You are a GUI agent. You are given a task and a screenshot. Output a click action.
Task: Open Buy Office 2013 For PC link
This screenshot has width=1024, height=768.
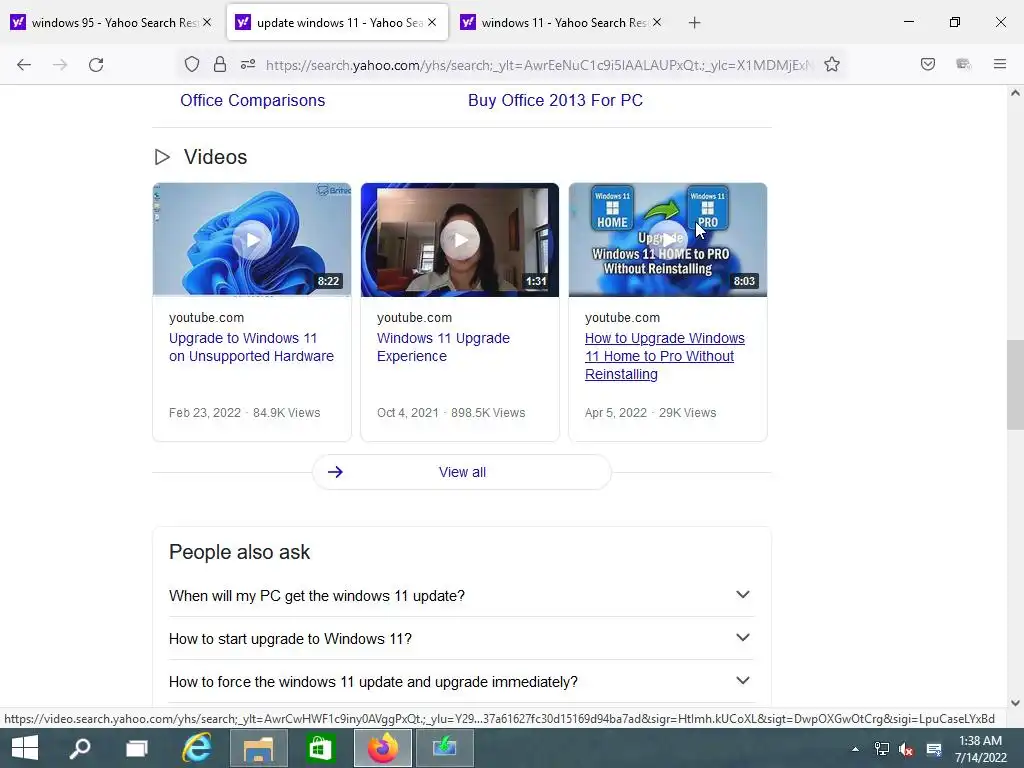click(556, 101)
